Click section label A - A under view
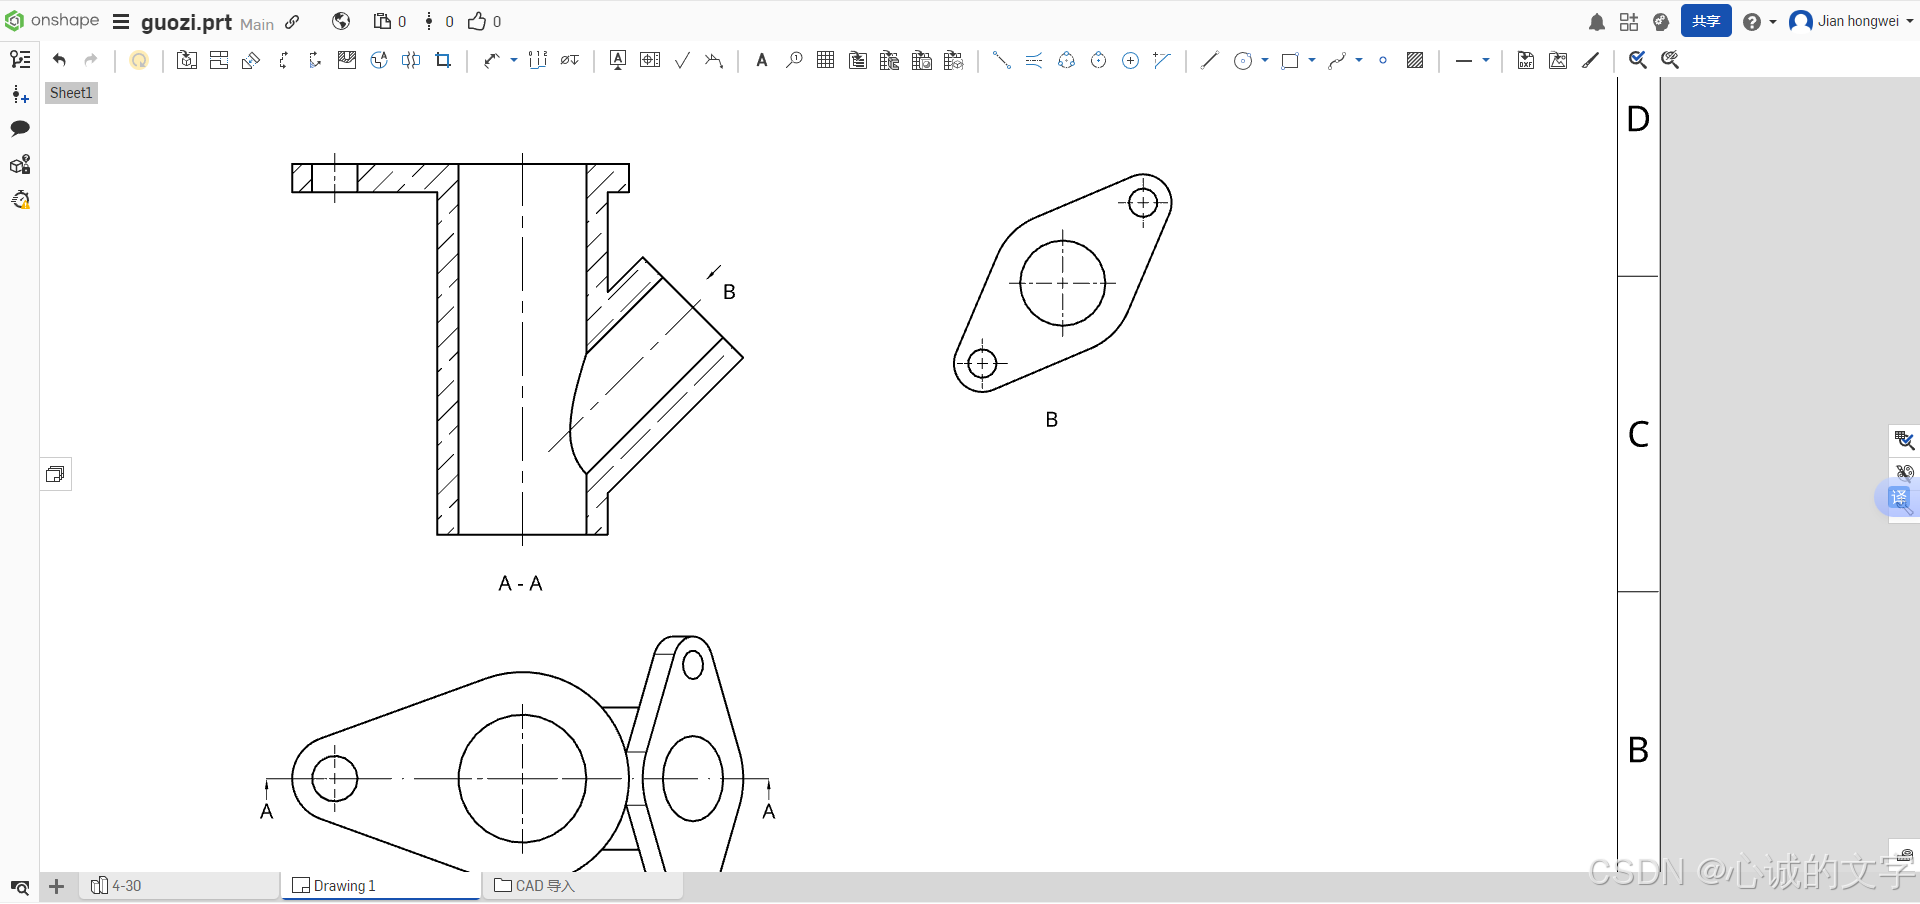 pyautogui.click(x=520, y=583)
